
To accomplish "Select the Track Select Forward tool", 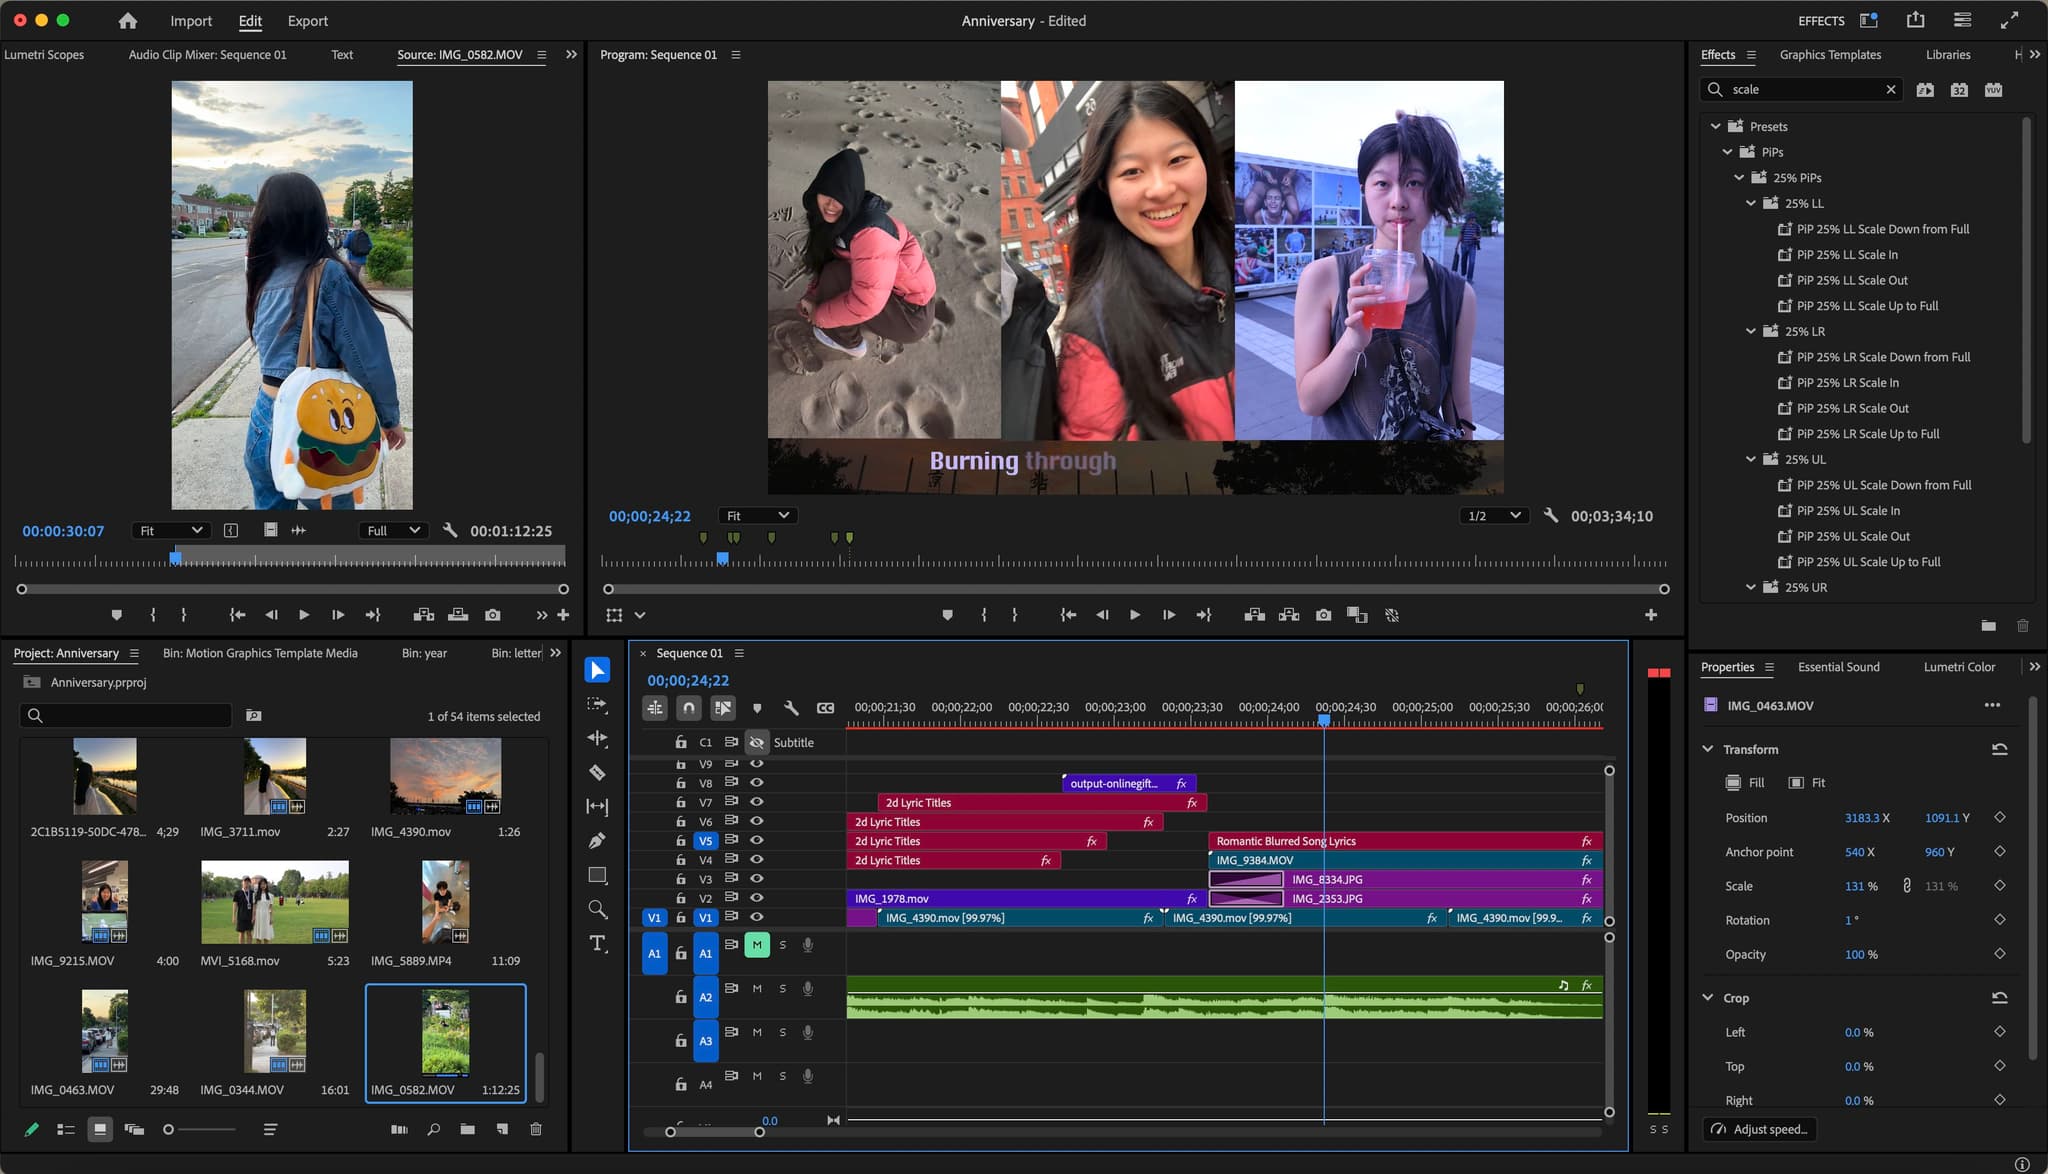I will [597, 704].
